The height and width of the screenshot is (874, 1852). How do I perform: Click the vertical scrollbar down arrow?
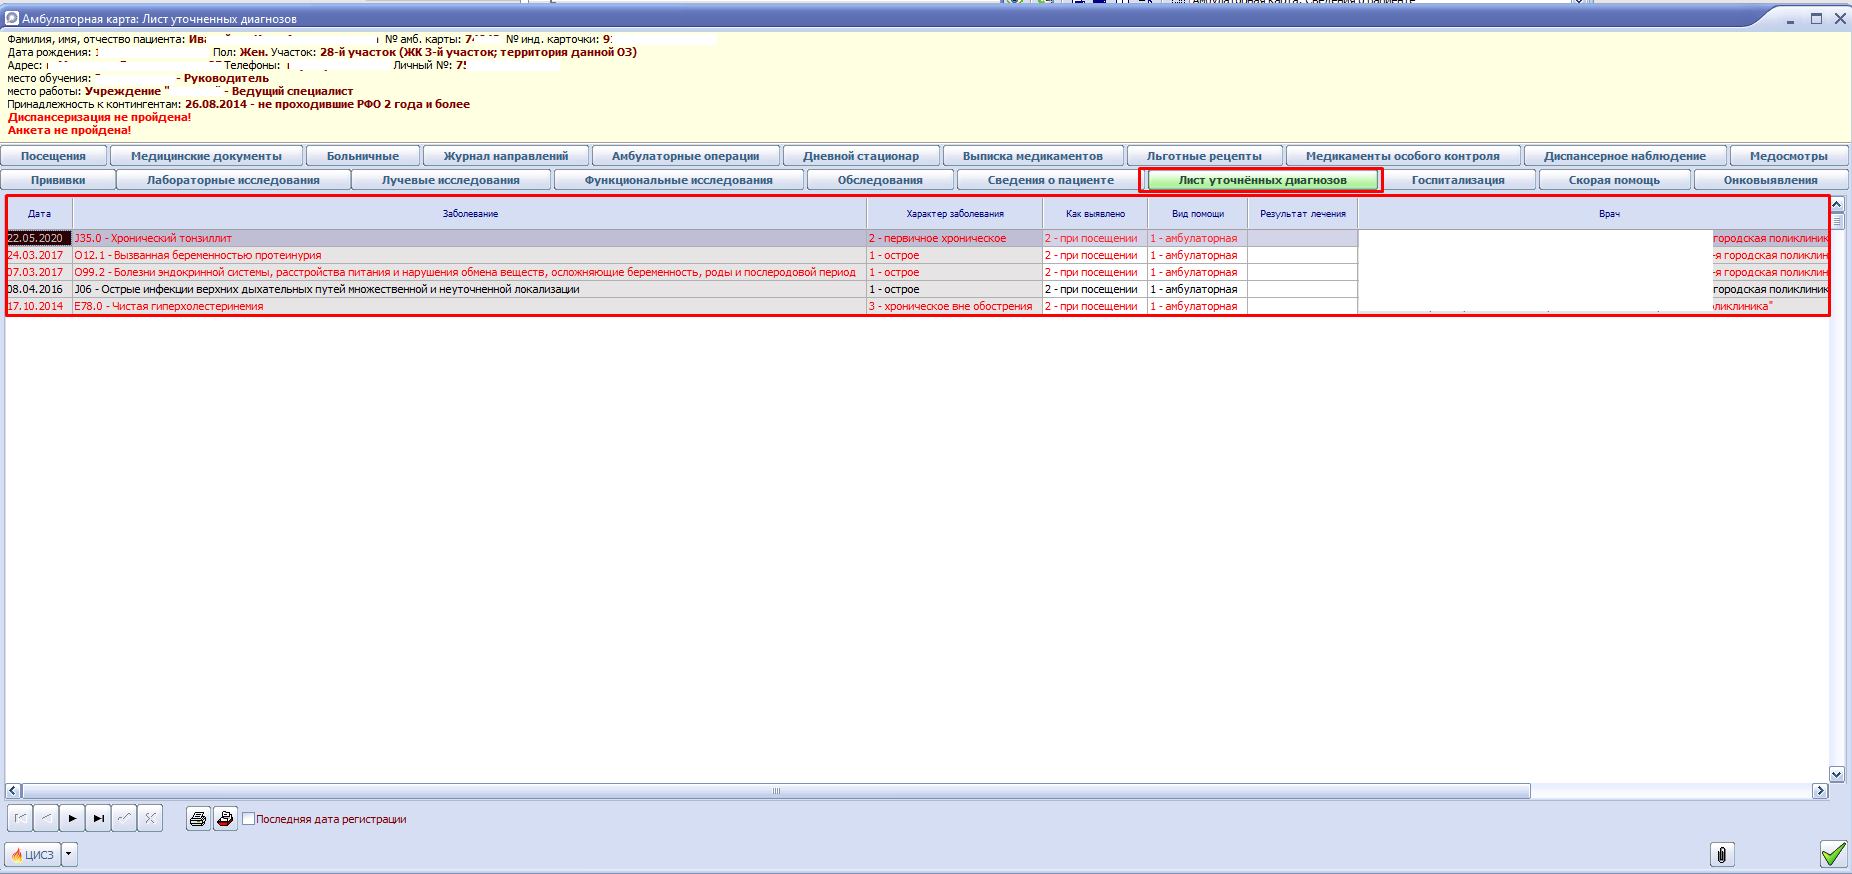1836,774
